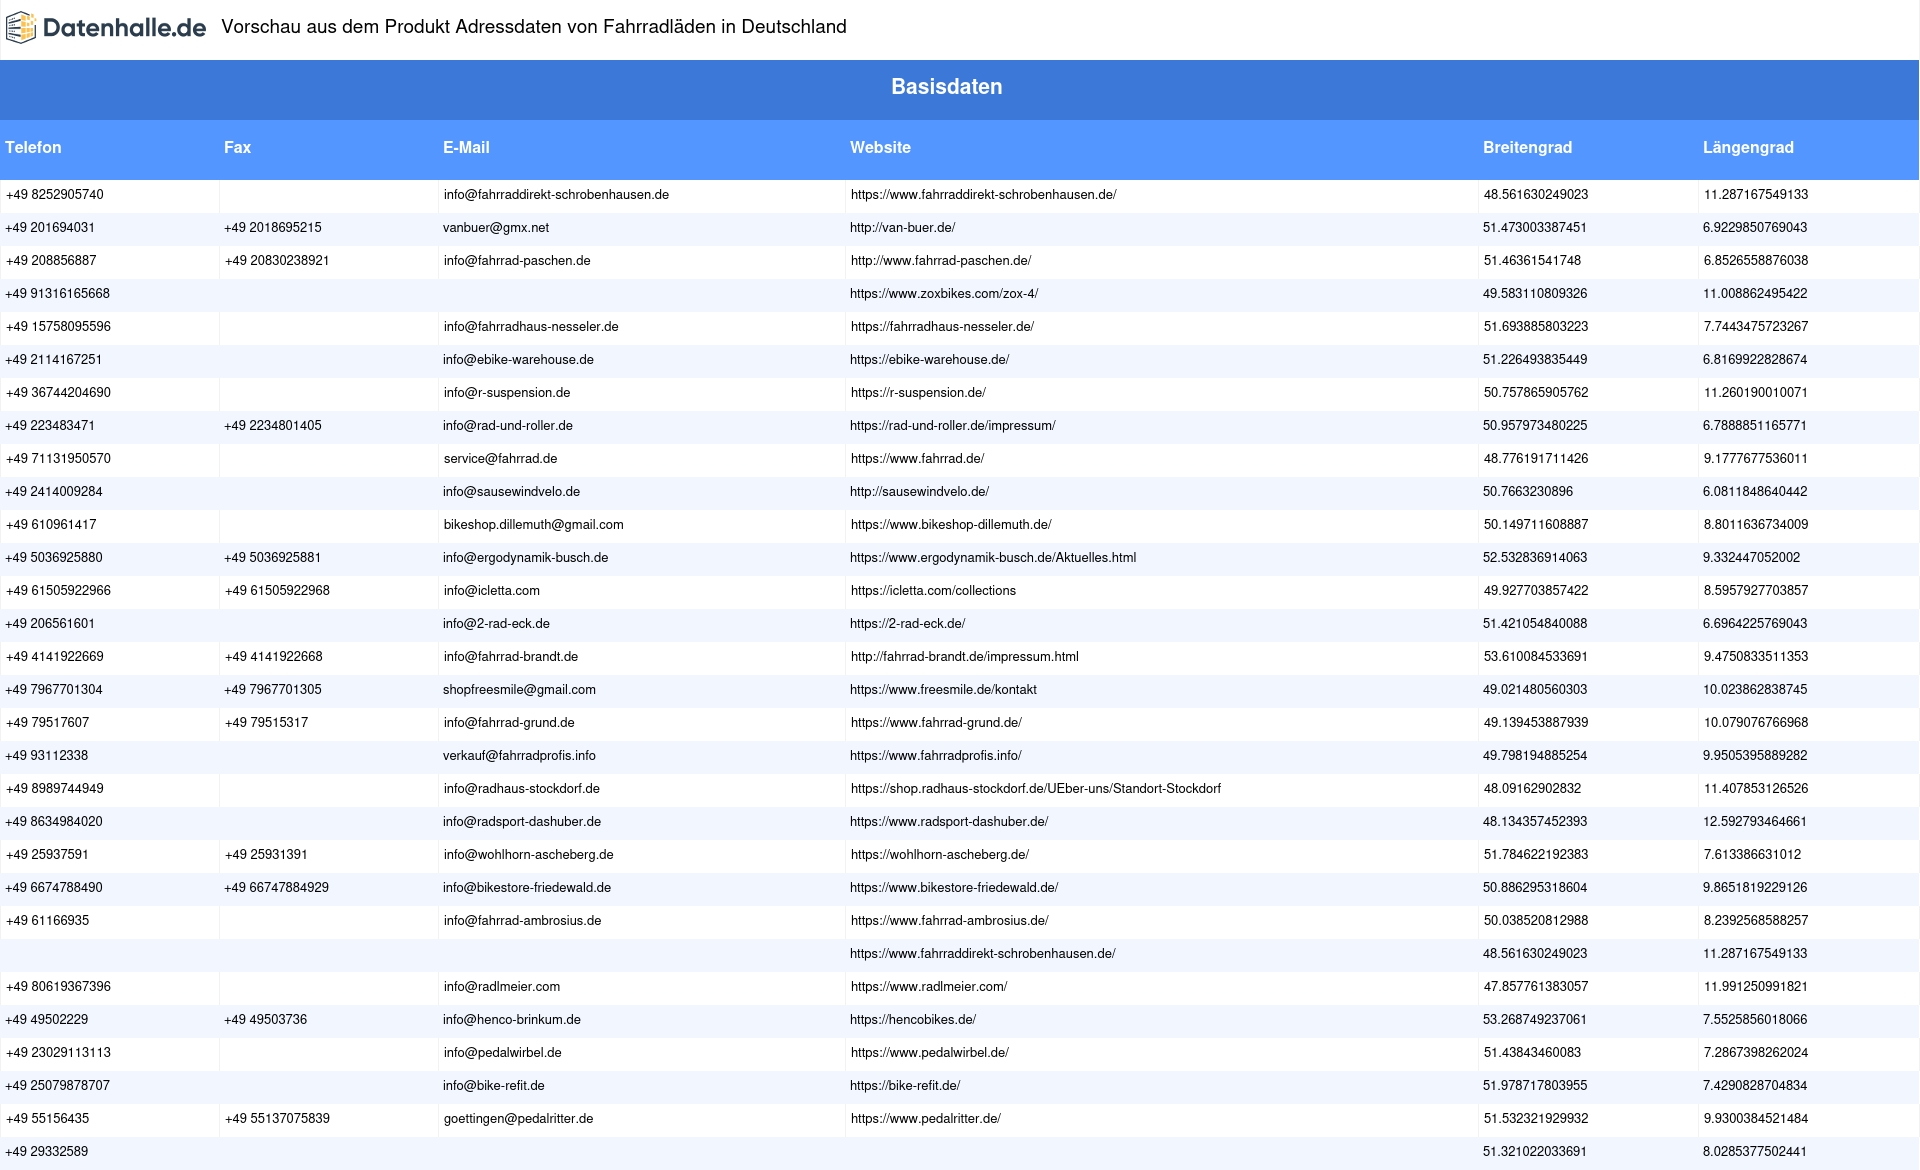Image resolution: width=1920 pixels, height=1170 pixels.
Task: Select phone number +49 91316165668
Action: point(58,294)
